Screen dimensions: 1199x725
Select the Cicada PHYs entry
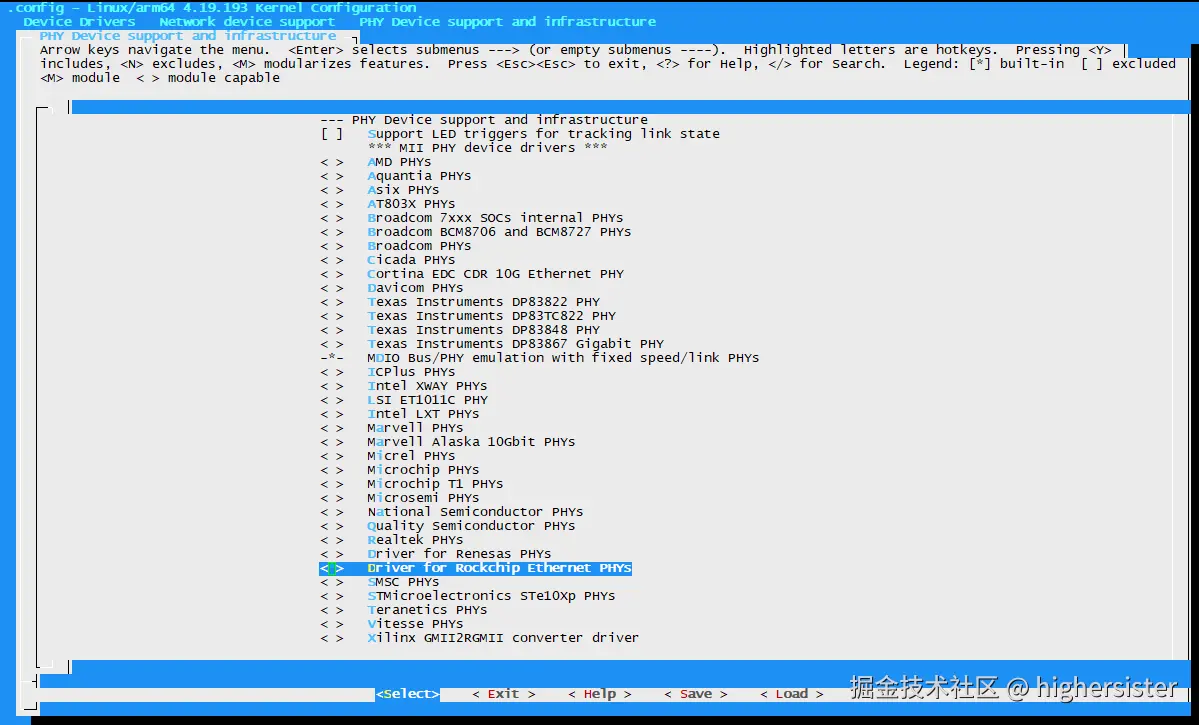(388, 260)
